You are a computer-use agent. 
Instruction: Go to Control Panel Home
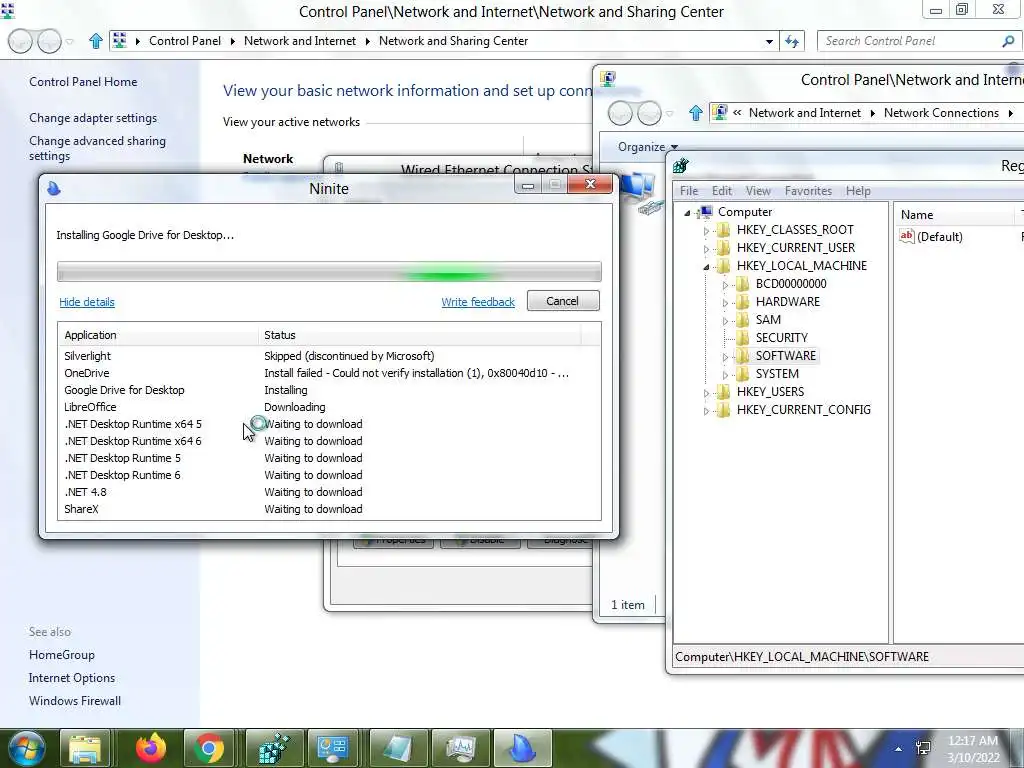[x=83, y=82]
